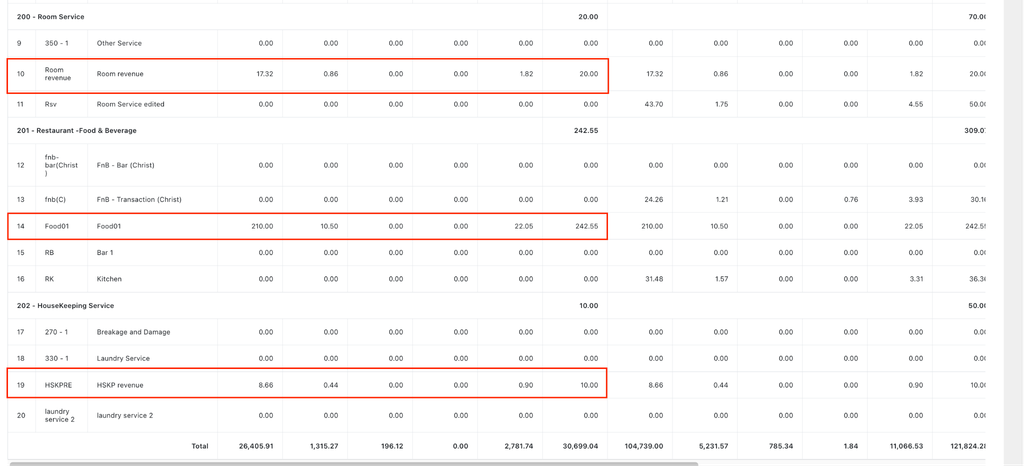The height and width of the screenshot is (466, 1024).
Task: Select the 'Bar 1' row description
Action: pos(105,252)
